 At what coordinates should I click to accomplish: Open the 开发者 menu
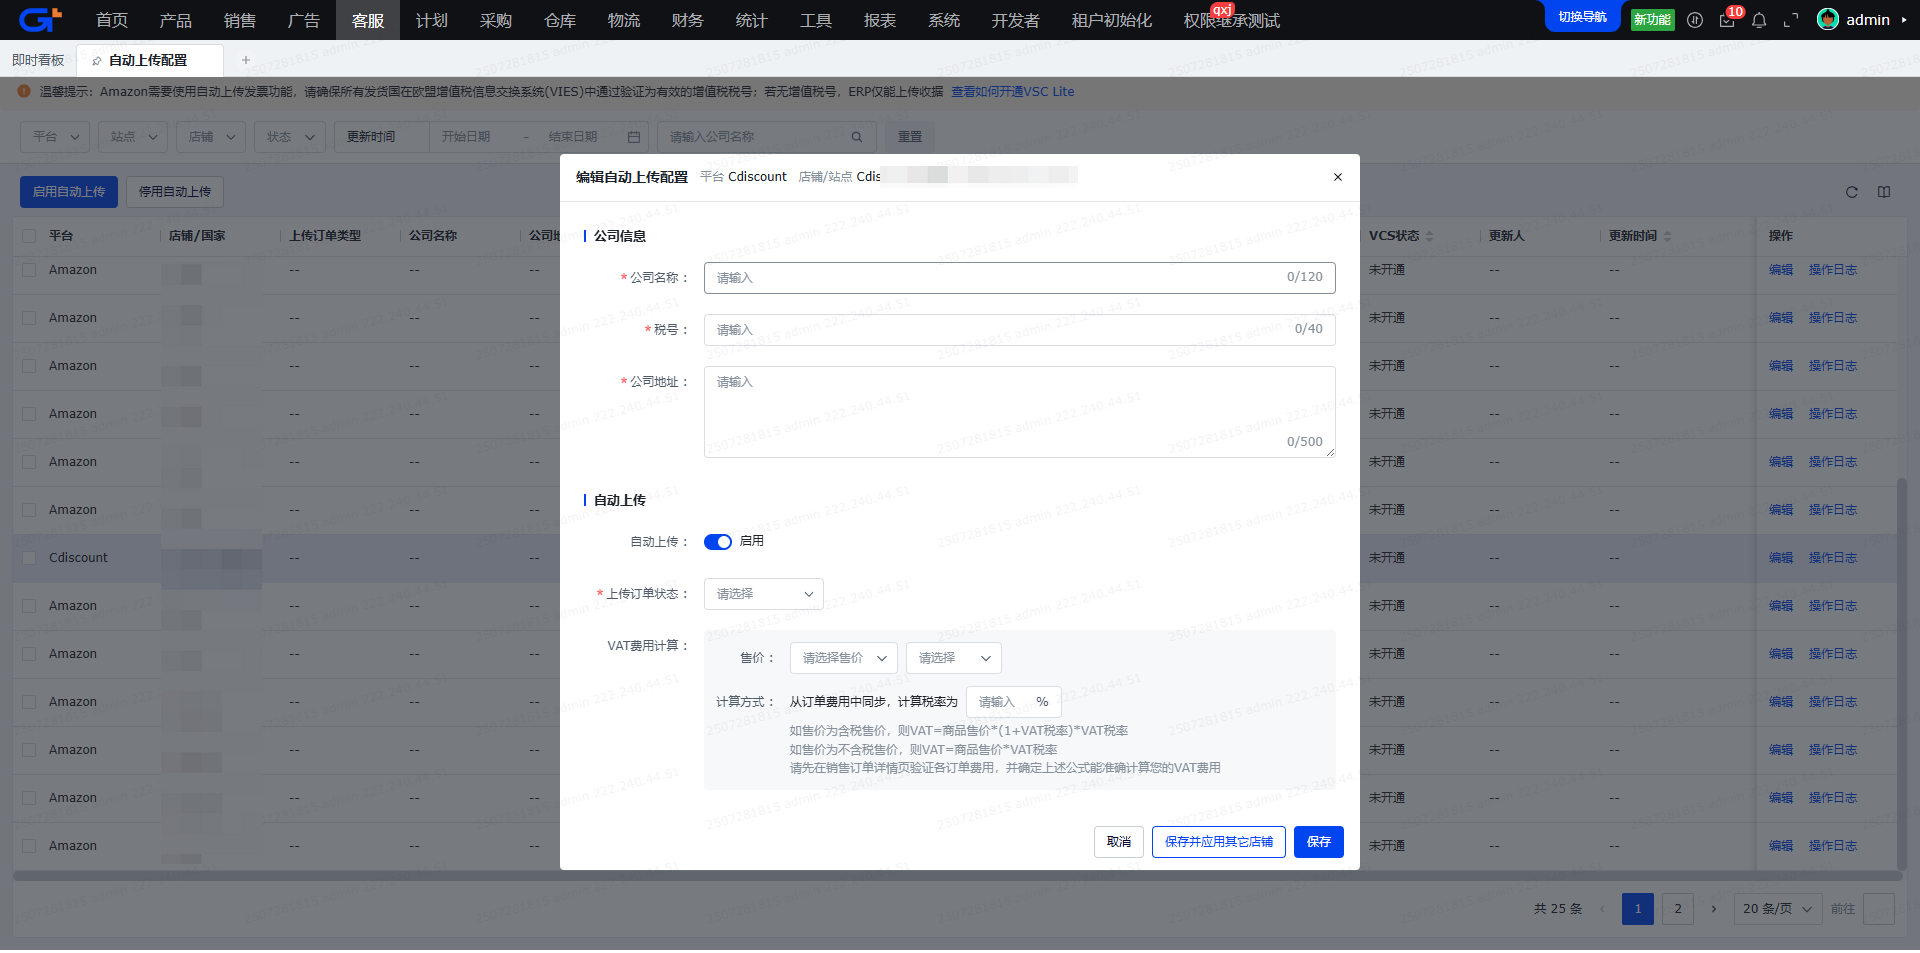[x=1016, y=20]
